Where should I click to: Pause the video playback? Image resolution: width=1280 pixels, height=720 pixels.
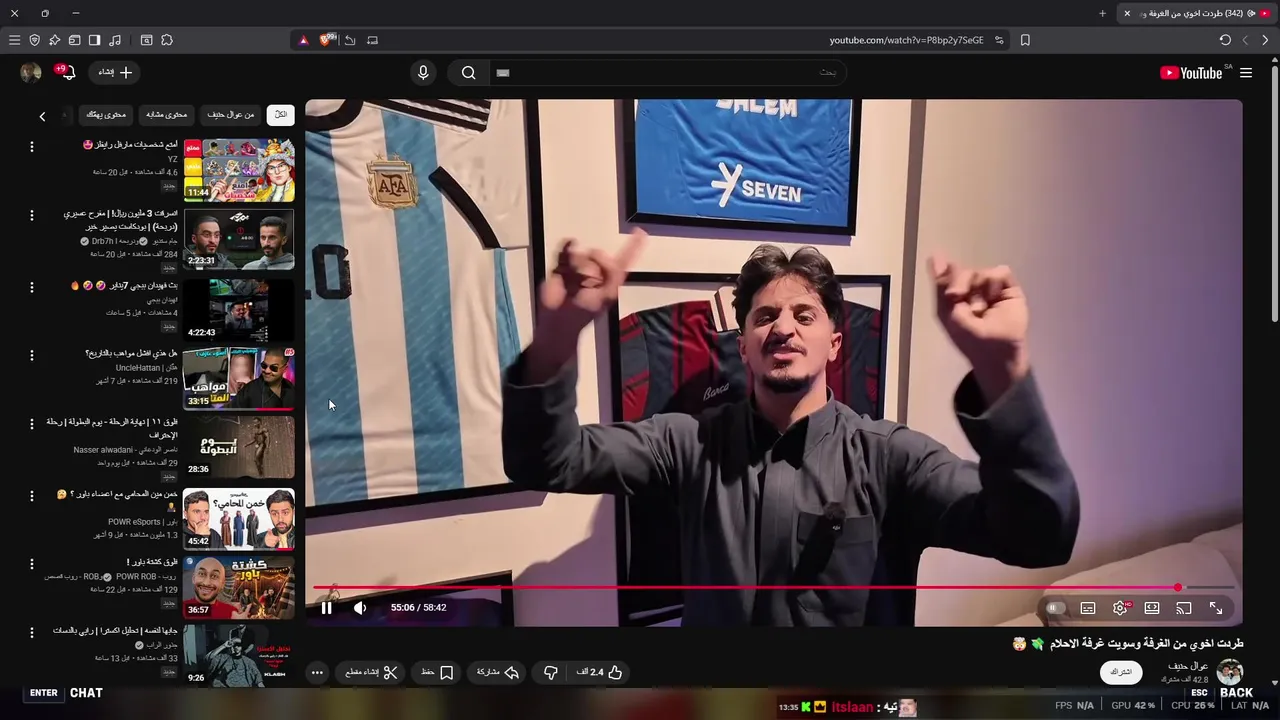pos(326,607)
